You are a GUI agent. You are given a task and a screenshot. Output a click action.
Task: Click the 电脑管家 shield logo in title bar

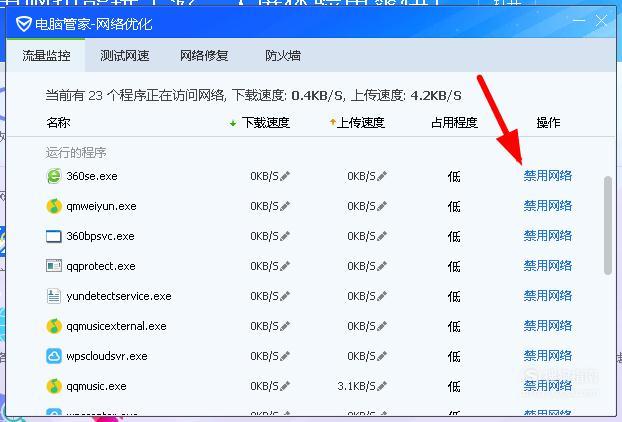click(x=23, y=24)
